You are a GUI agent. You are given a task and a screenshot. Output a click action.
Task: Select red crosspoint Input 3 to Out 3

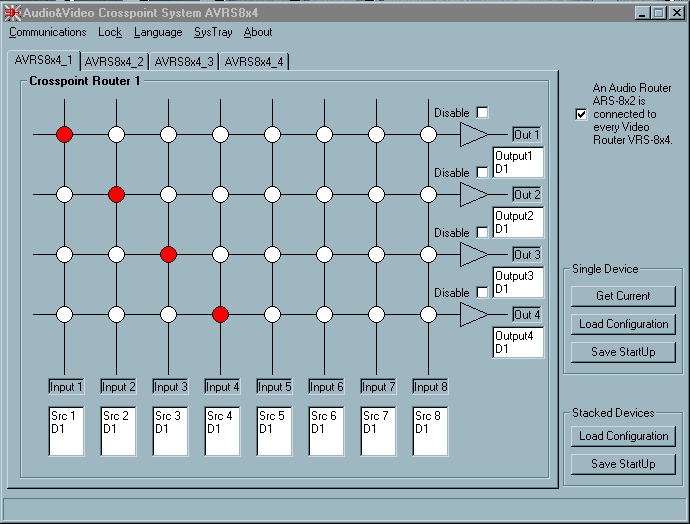(168, 254)
